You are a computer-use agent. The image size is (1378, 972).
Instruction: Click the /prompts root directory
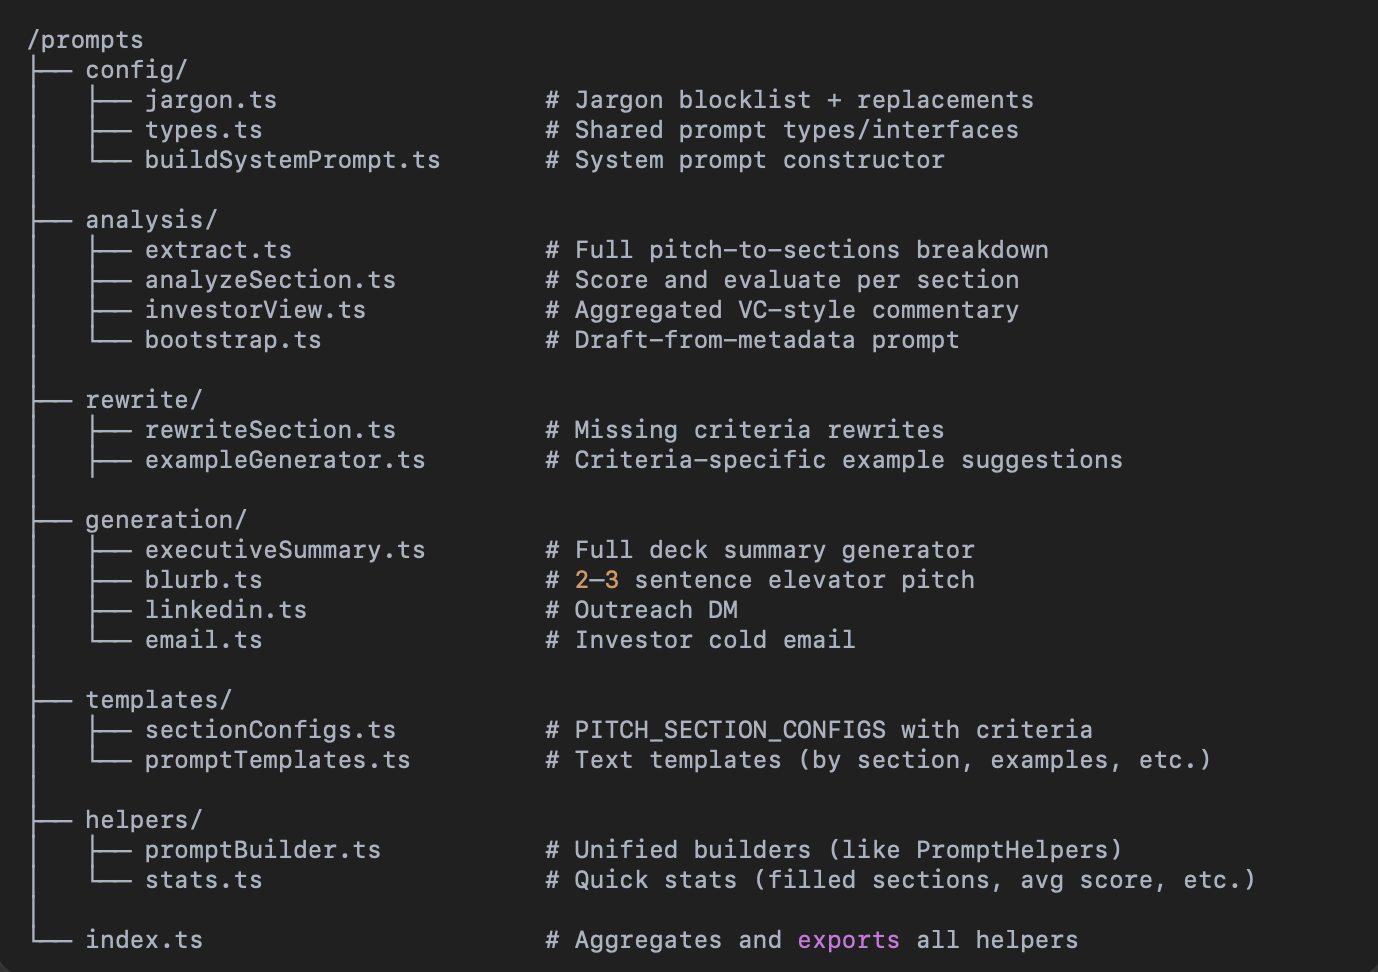coord(86,40)
